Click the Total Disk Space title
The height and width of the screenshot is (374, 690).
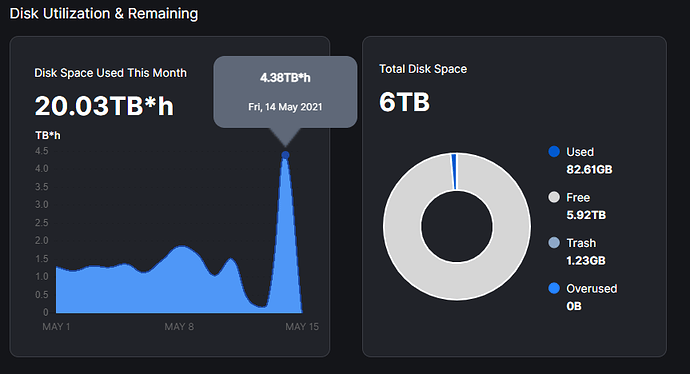[423, 69]
